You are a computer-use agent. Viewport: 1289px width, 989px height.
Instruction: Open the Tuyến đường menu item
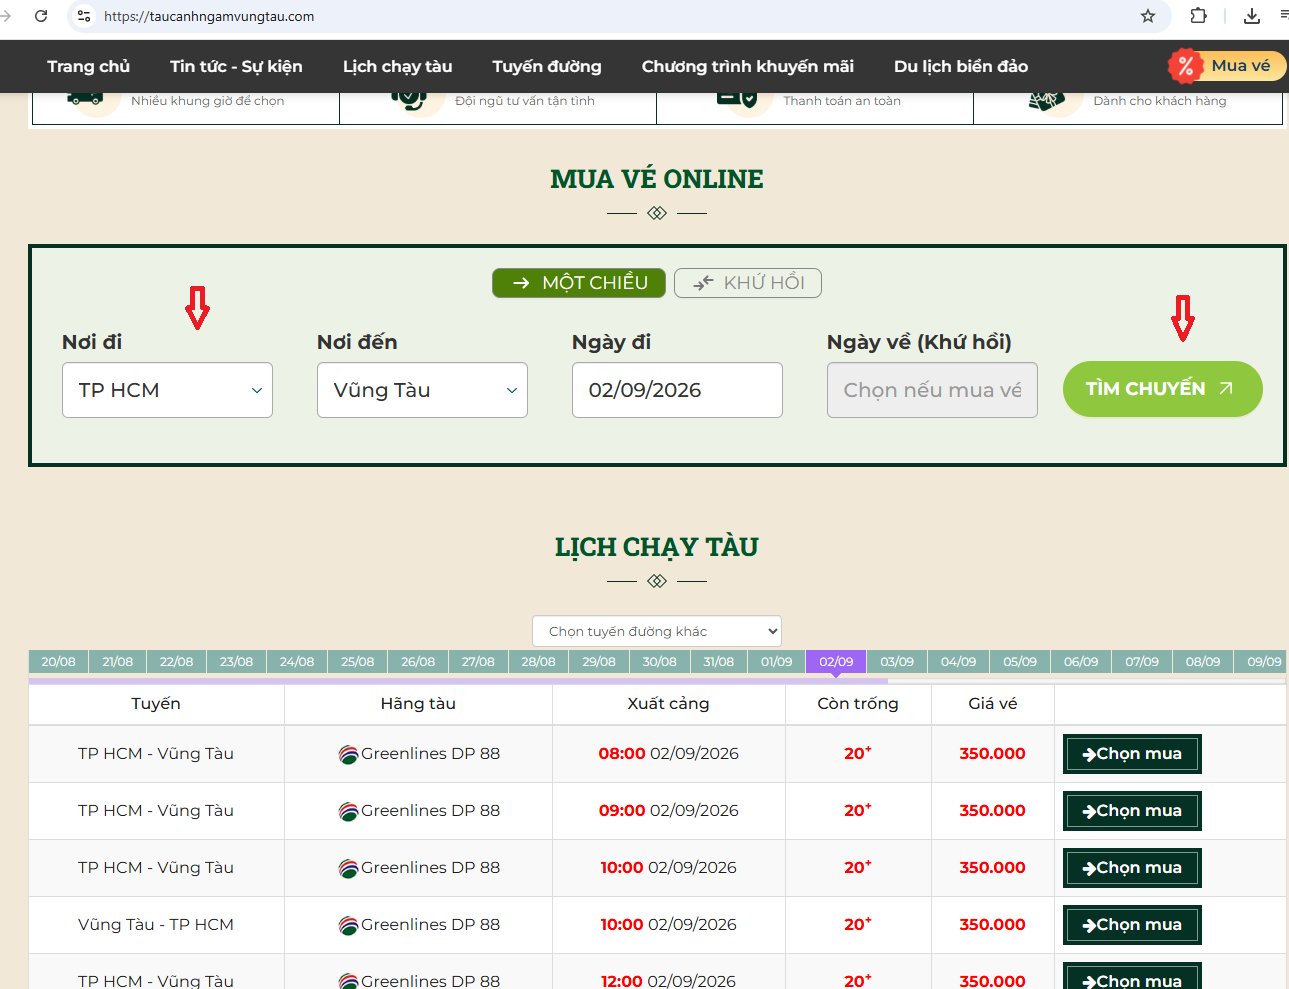click(547, 66)
